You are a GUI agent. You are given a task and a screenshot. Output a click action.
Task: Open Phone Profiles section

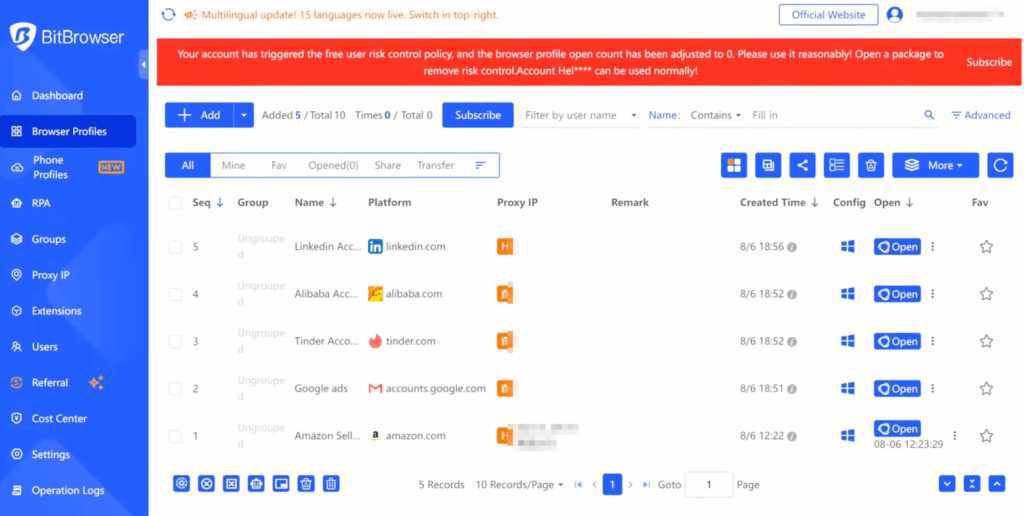[x=68, y=167]
